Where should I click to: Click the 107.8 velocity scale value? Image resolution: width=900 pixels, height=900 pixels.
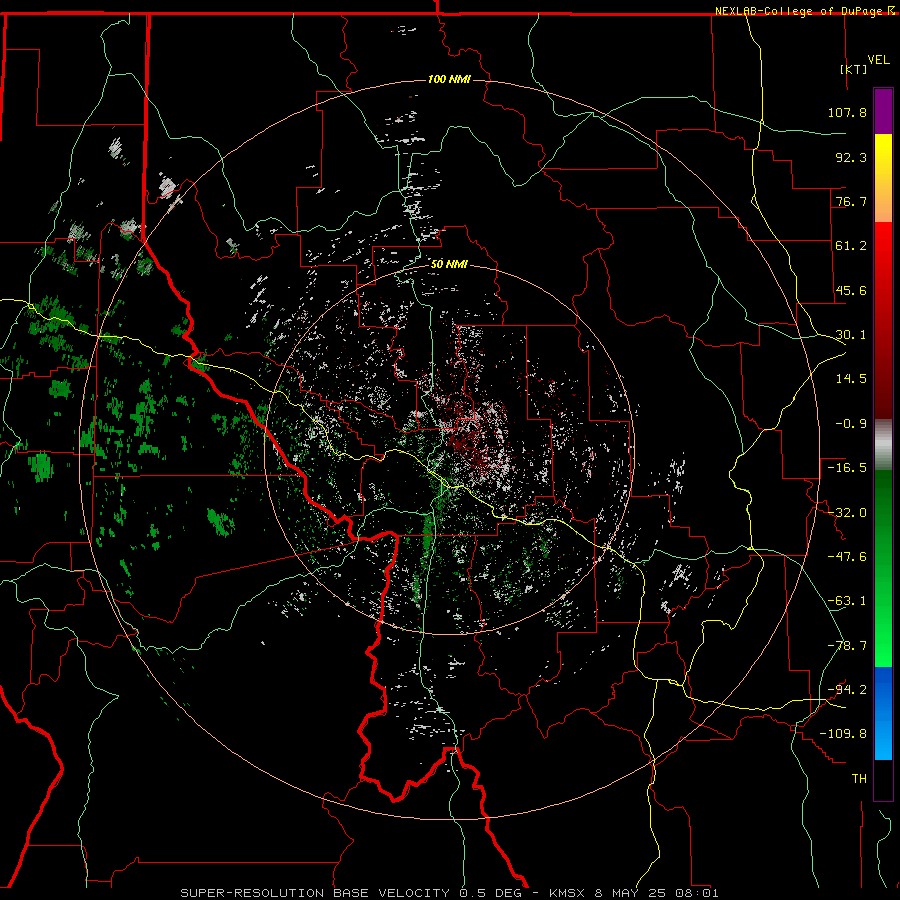(x=847, y=112)
